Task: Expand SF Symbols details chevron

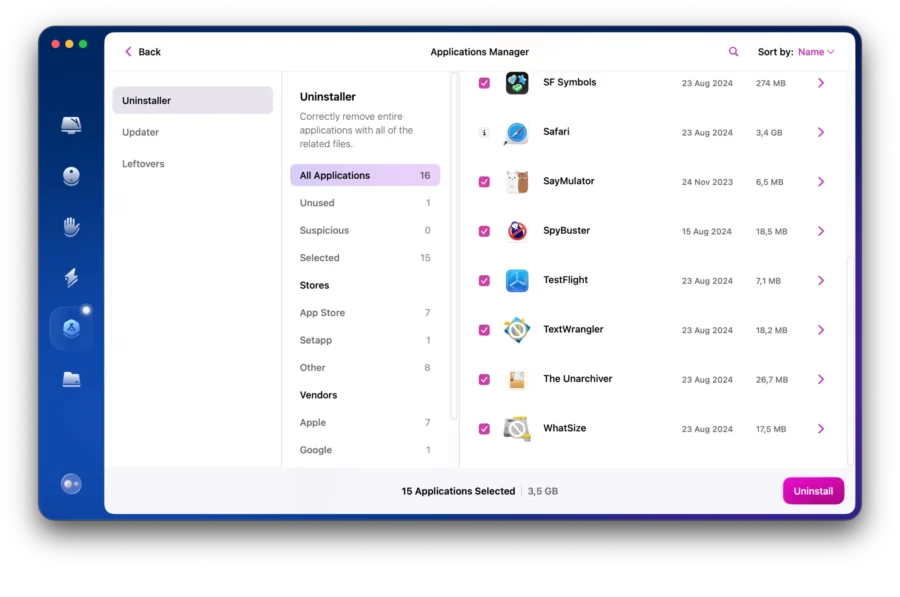Action: (x=821, y=83)
